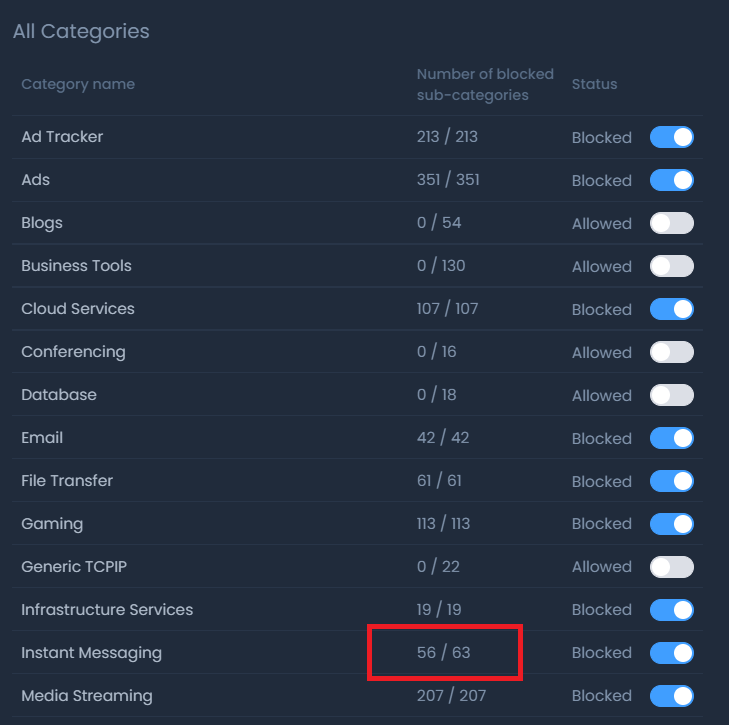
Task: Click the Number of blocked sub-categories header
Action: pyautogui.click(x=485, y=84)
